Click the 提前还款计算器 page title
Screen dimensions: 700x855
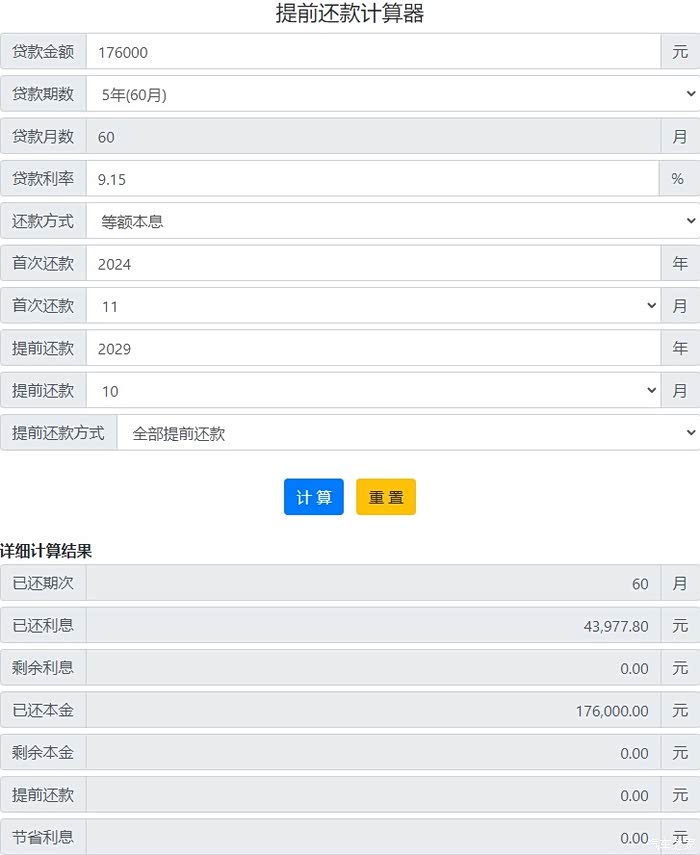coord(350,14)
